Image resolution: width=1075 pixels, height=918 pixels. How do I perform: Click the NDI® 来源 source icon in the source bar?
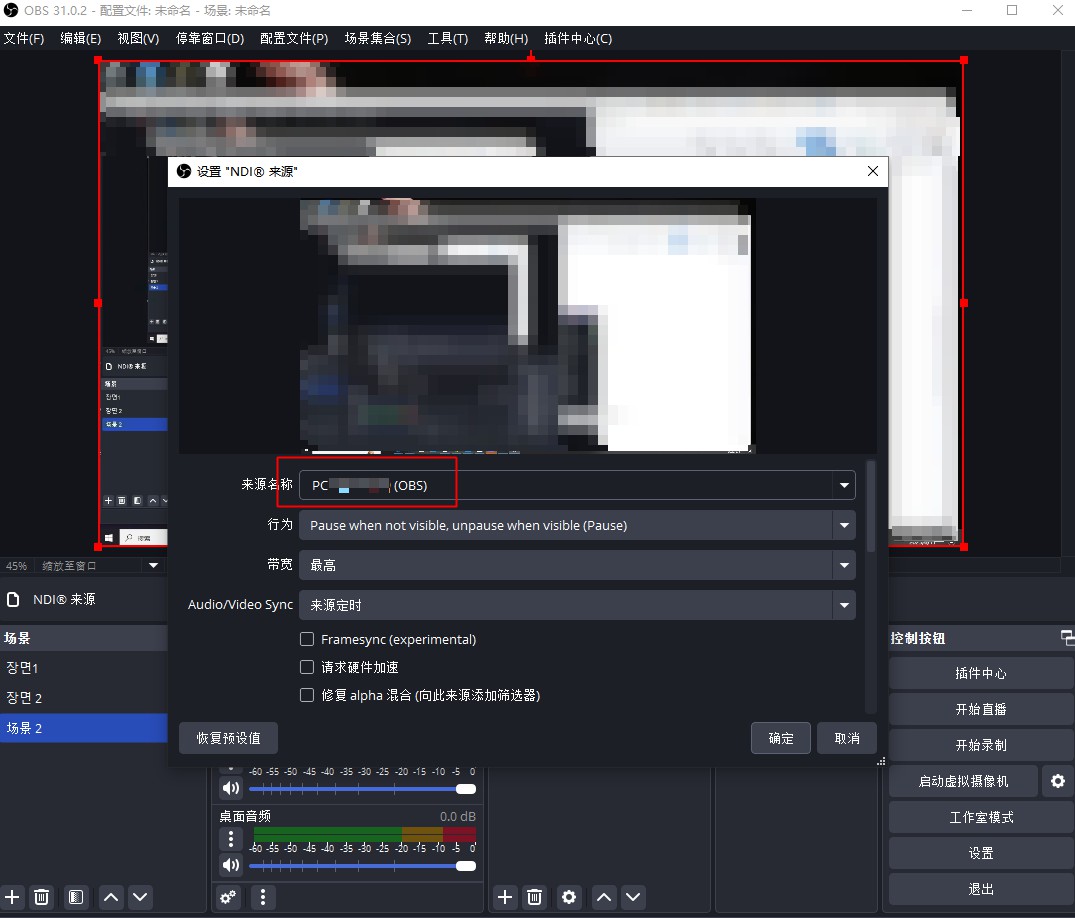pos(13,599)
